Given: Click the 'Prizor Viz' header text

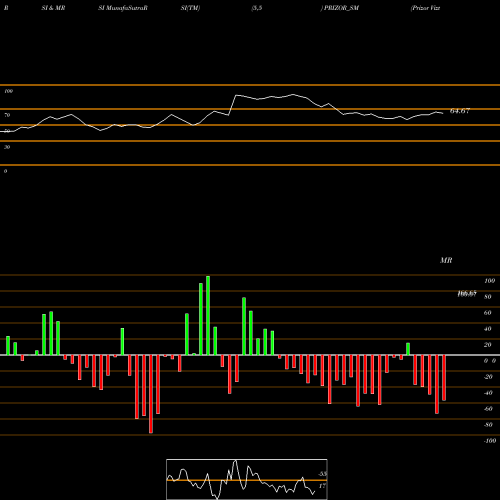Looking at the screenshot, I should (426, 8).
